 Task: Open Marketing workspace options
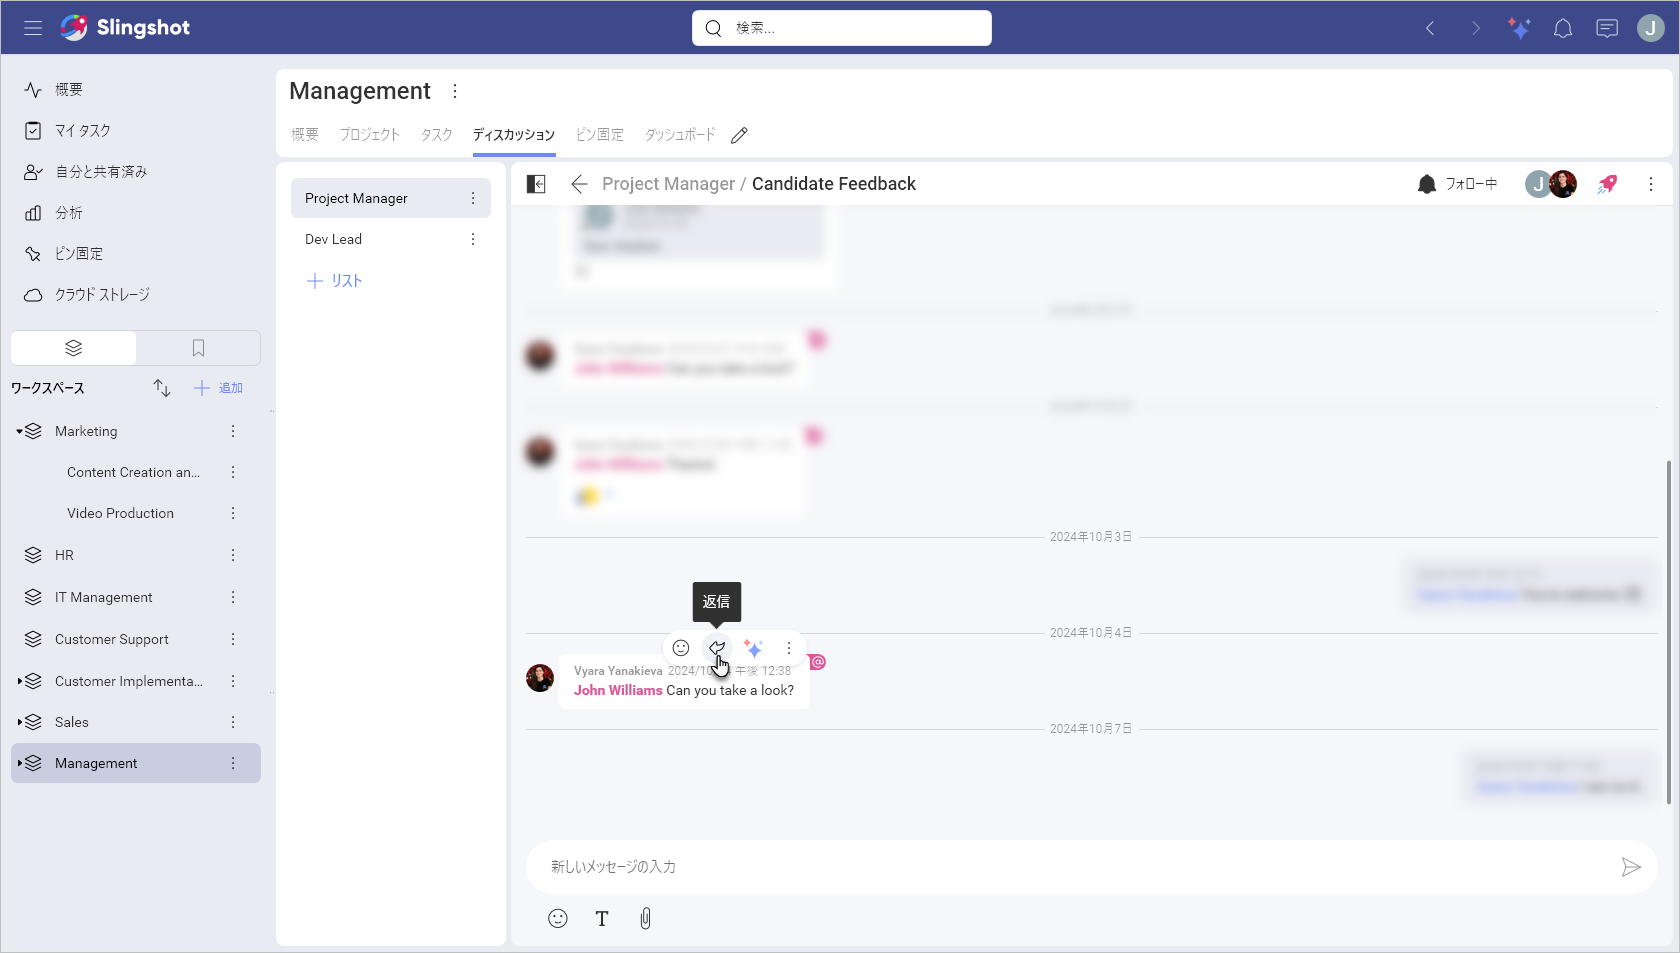point(233,431)
